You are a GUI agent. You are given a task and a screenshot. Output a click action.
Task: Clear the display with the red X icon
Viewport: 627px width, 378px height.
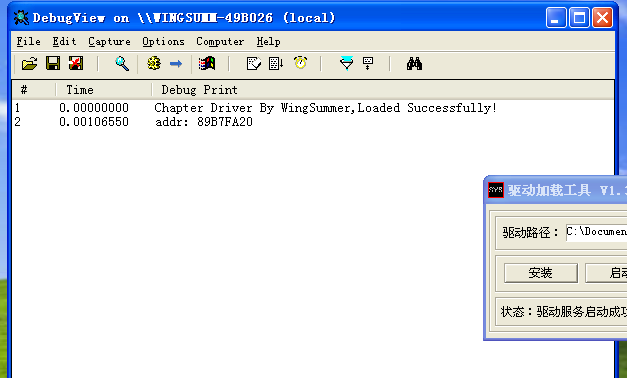pyautogui.click(x=76, y=64)
